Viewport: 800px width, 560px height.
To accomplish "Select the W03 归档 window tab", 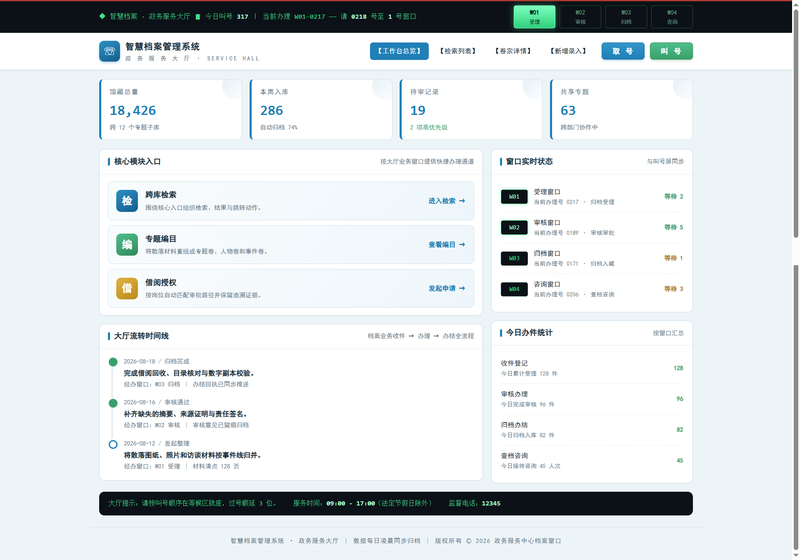I will 626,17.
